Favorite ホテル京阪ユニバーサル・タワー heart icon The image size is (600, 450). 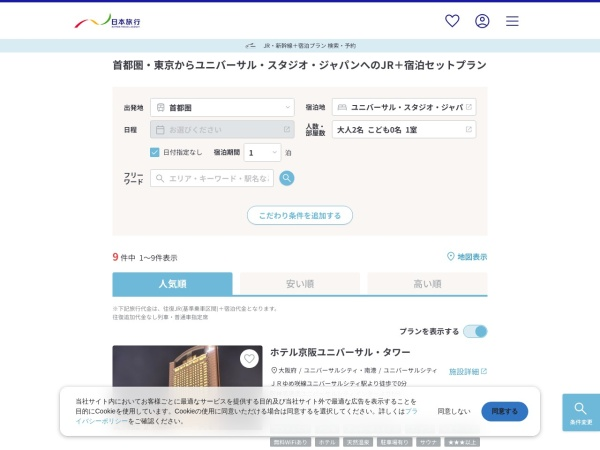[249, 359]
